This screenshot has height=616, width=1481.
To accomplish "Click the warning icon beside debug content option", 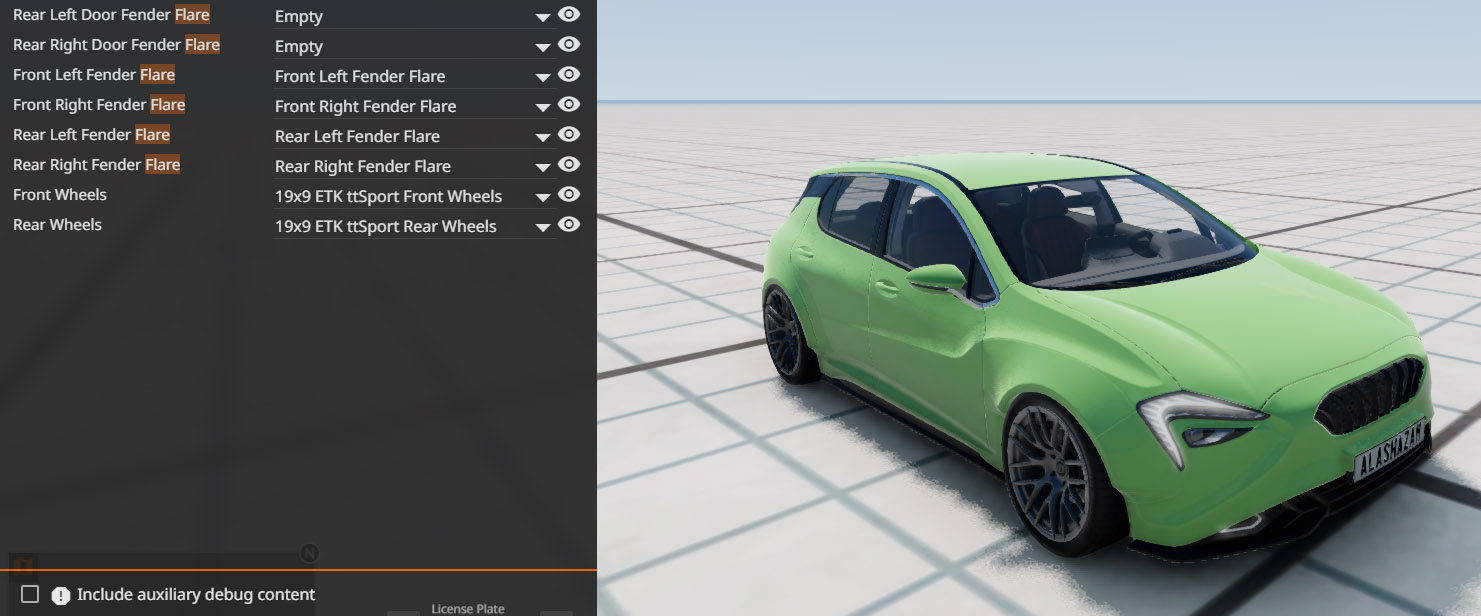I will (x=61, y=595).
